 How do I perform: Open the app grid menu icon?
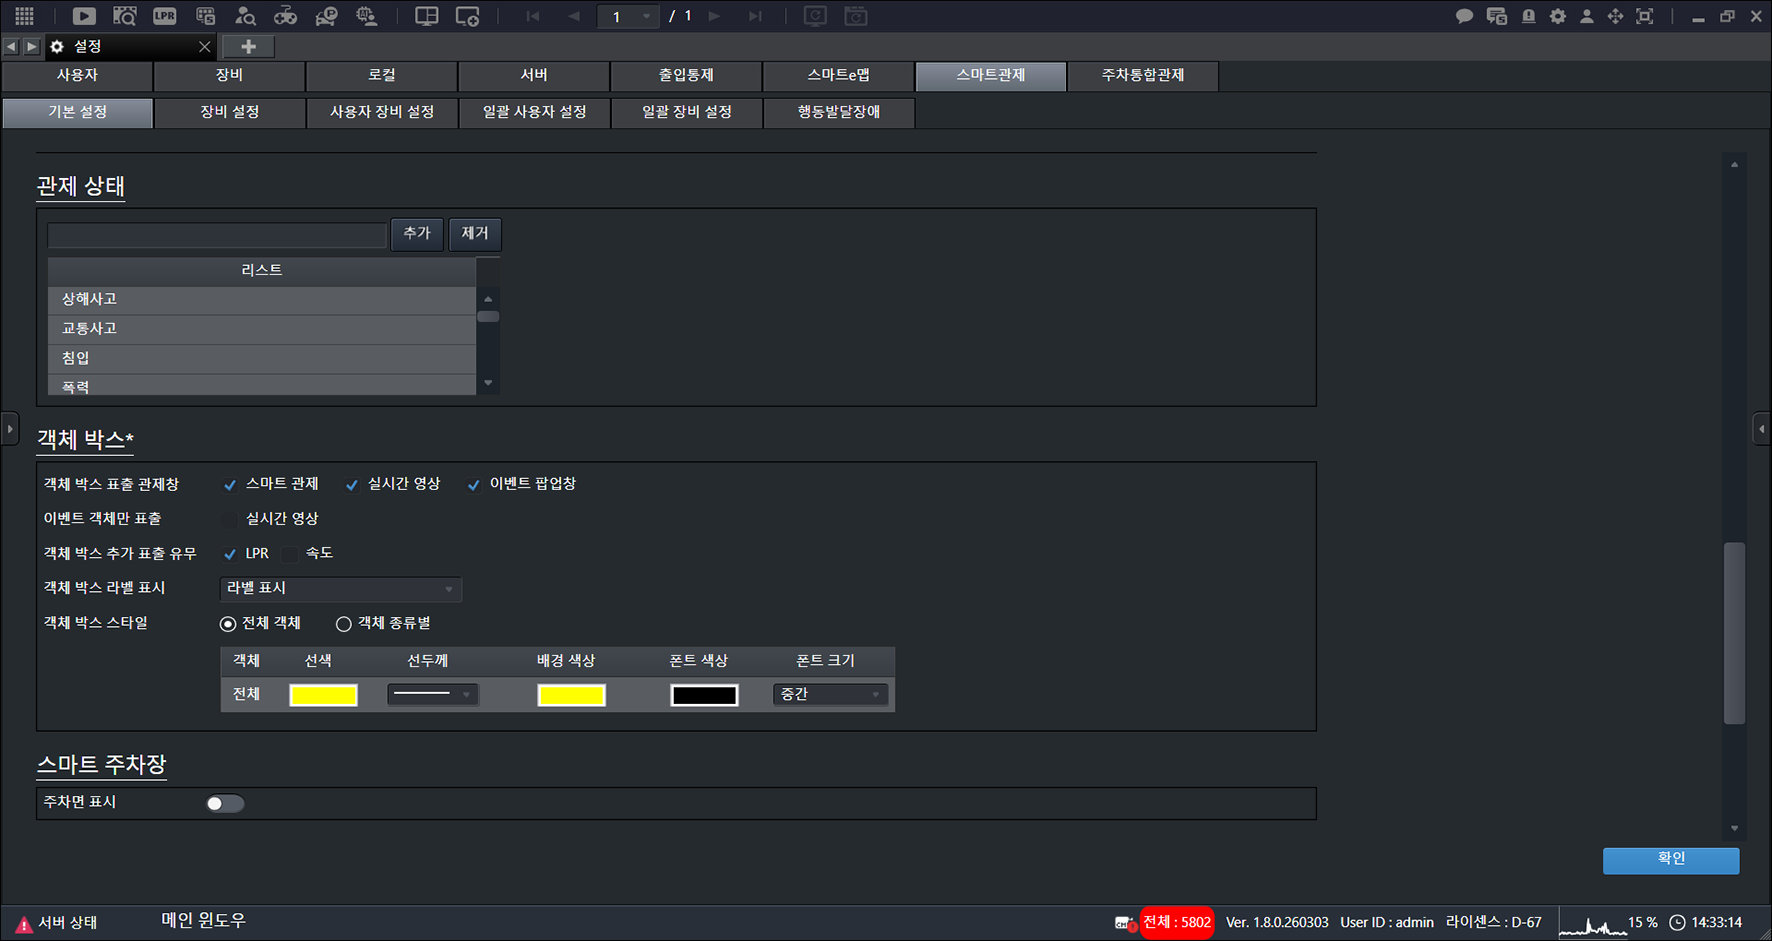tap(24, 16)
